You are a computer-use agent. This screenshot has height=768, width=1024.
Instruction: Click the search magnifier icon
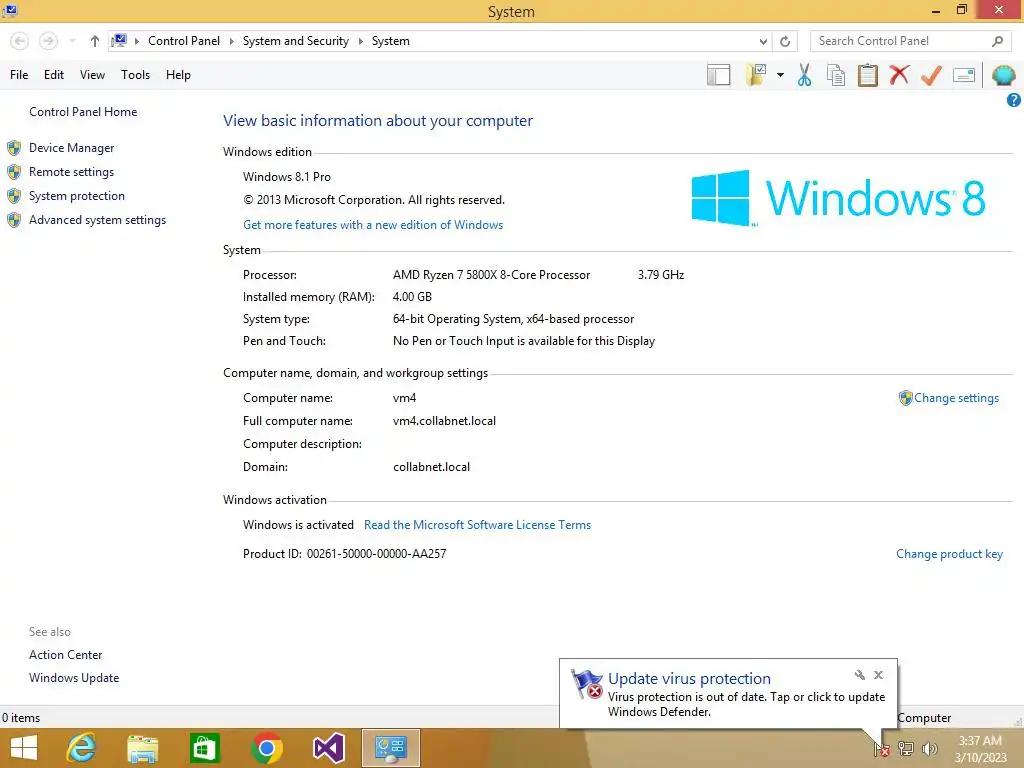pyautogui.click(x=997, y=41)
